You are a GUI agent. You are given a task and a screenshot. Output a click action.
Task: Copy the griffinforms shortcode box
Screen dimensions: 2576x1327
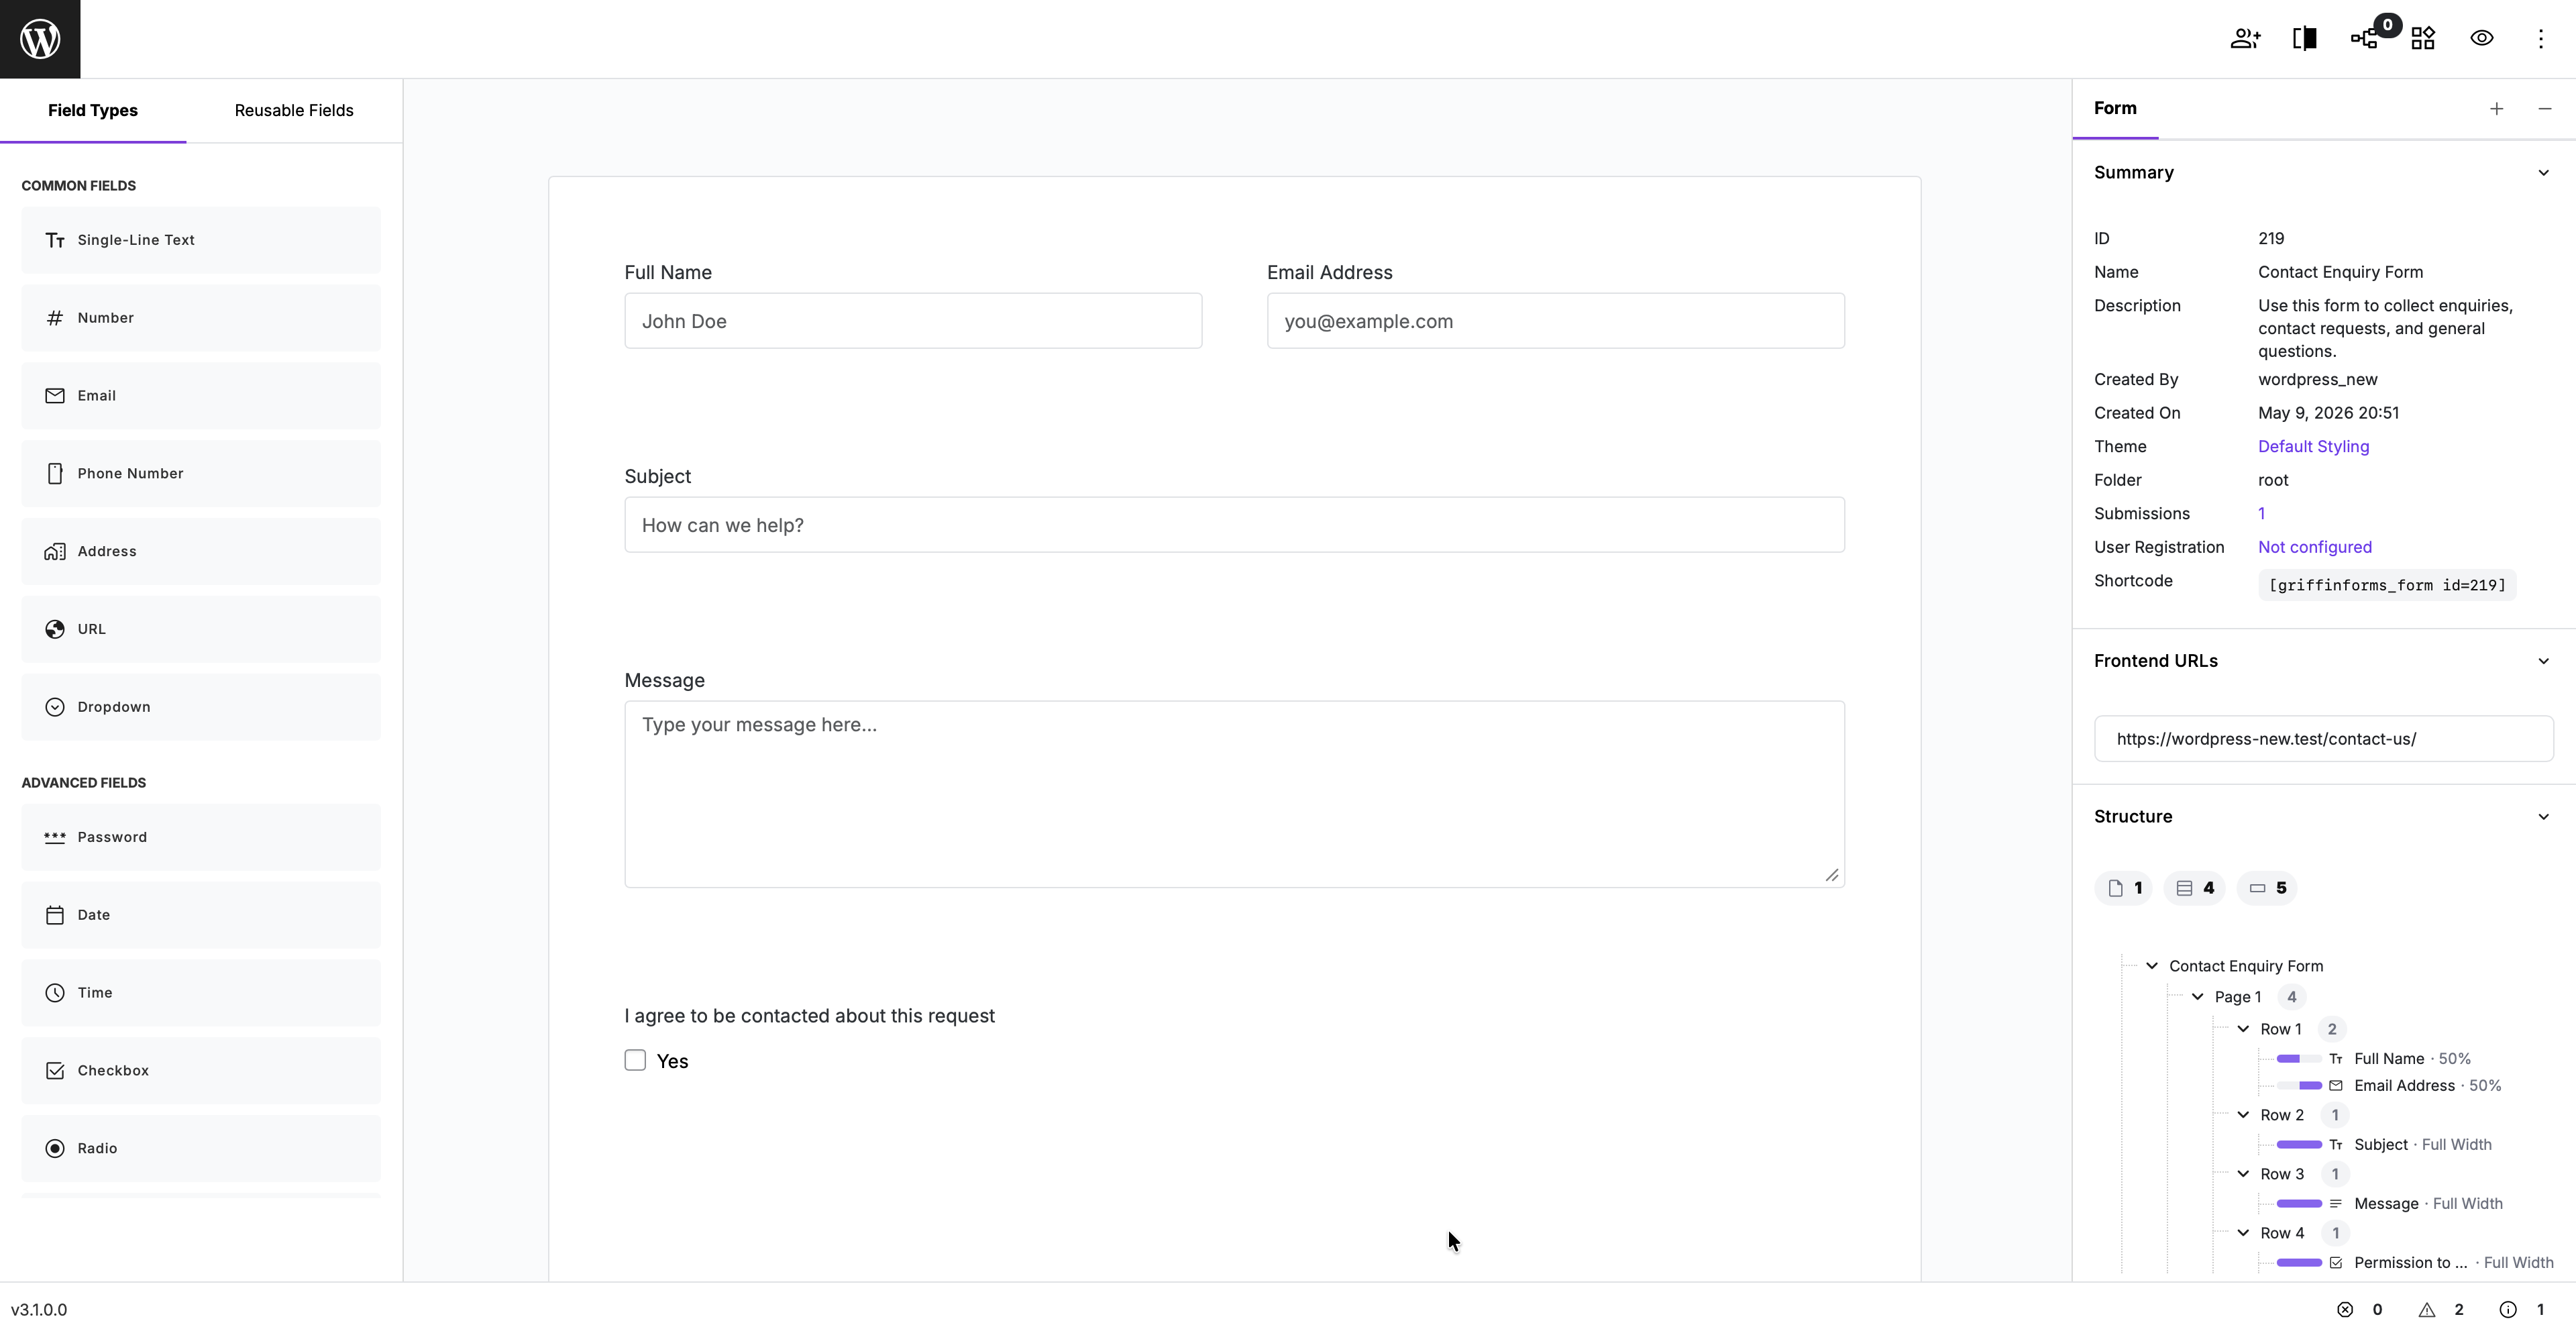coord(2387,585)
